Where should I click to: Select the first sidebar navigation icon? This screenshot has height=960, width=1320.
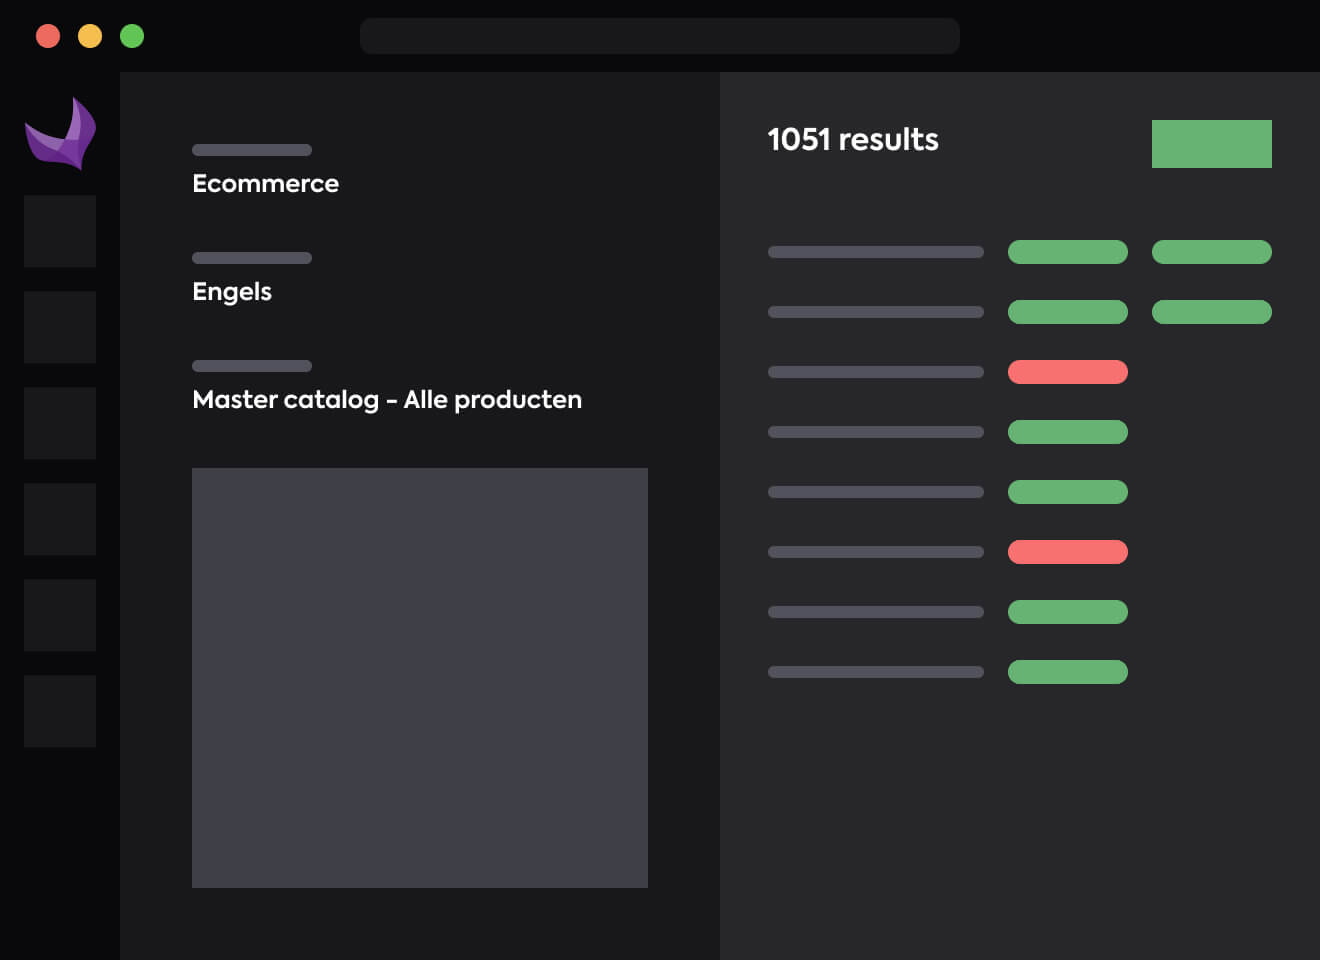click(59, 231)
